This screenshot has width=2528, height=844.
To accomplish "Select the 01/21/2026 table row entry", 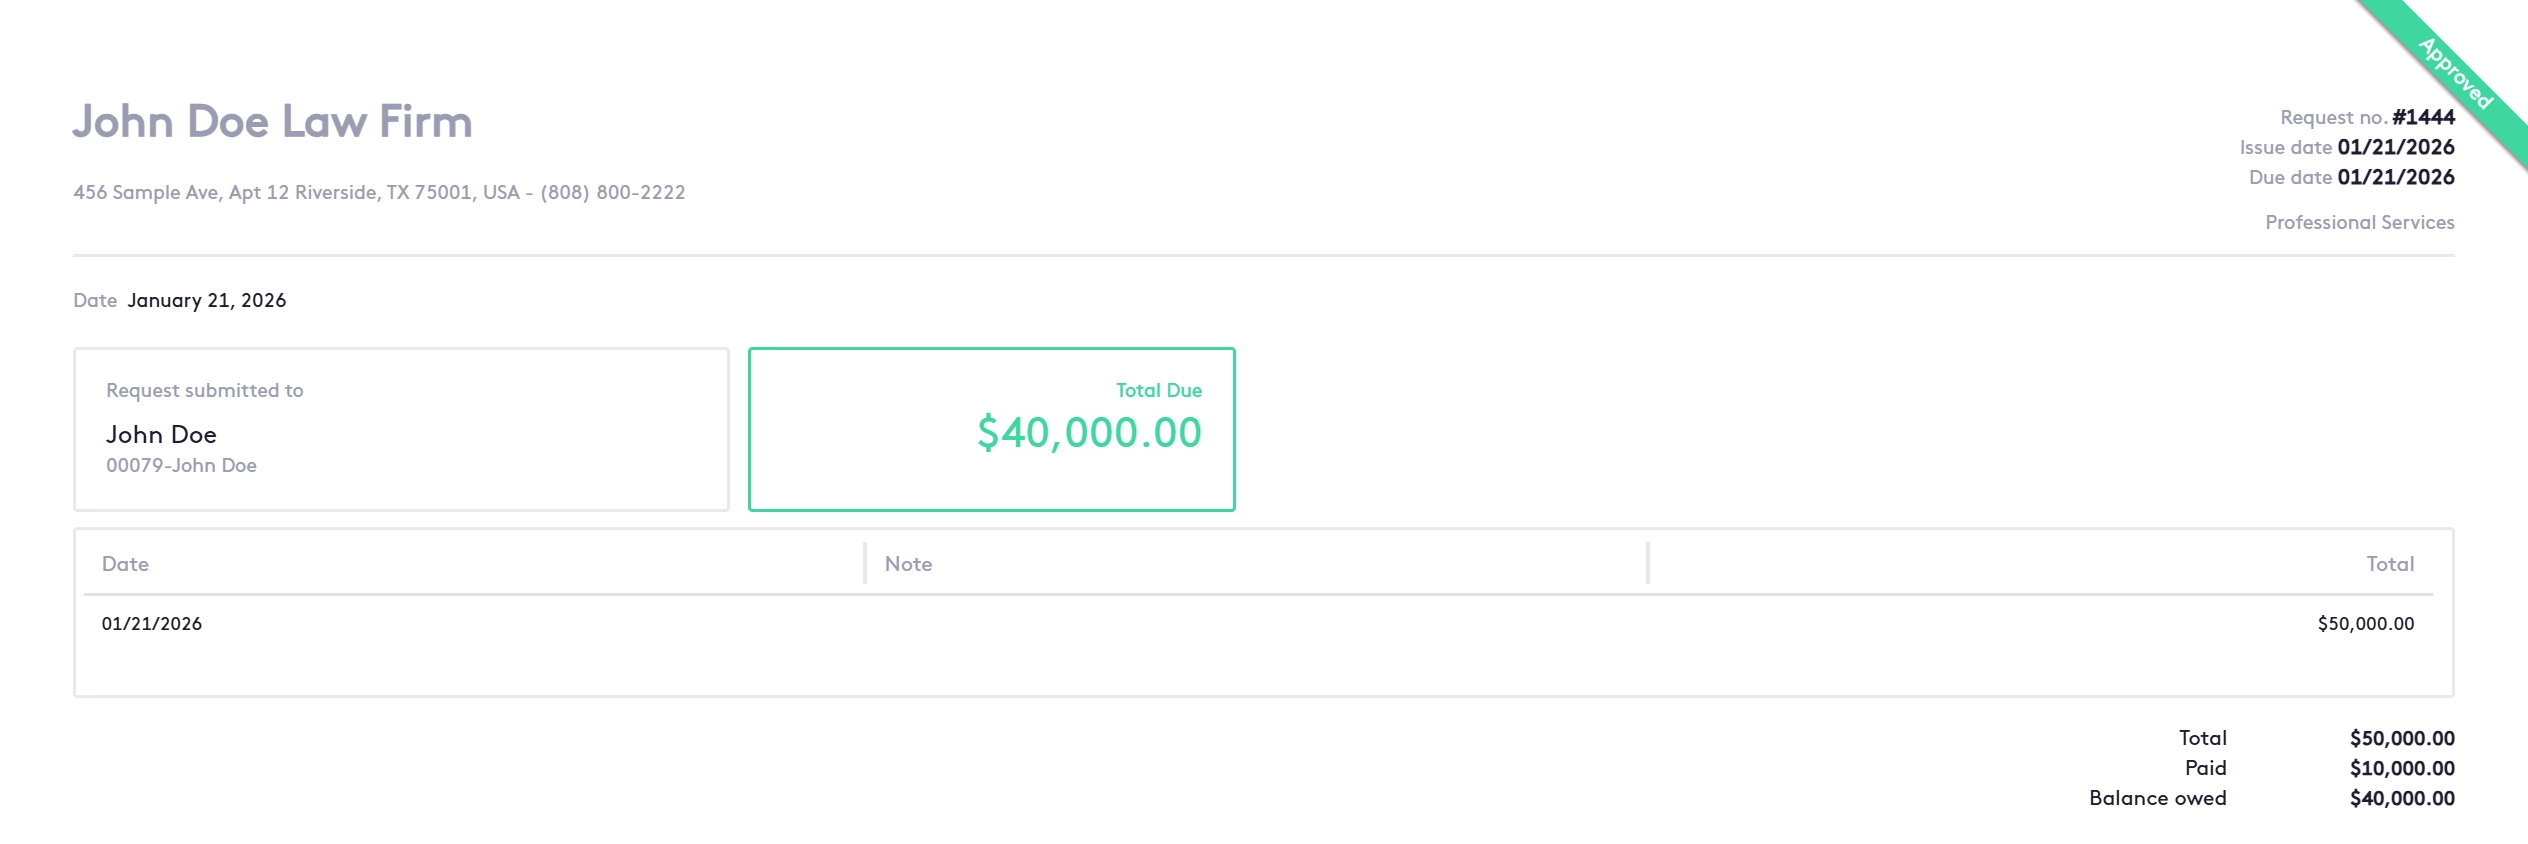I will coord(152,624).
